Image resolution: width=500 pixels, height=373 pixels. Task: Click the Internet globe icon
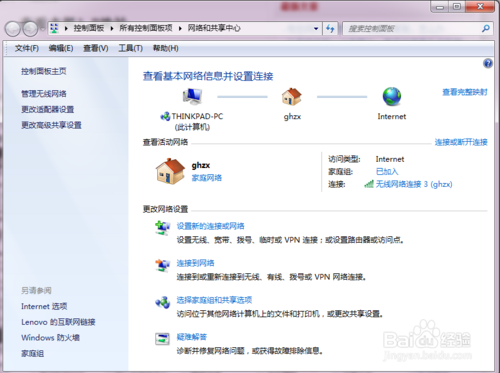tap(392, 97)
